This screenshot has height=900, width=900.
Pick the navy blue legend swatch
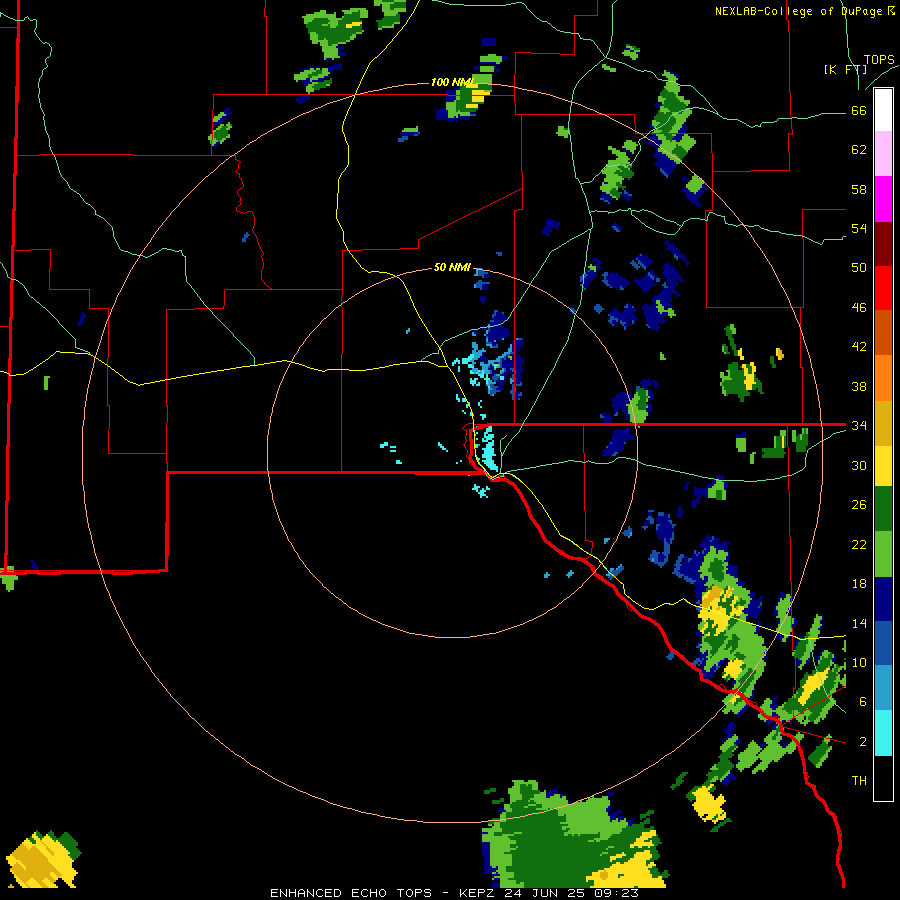pyautogui.click(x=883, y=599)
